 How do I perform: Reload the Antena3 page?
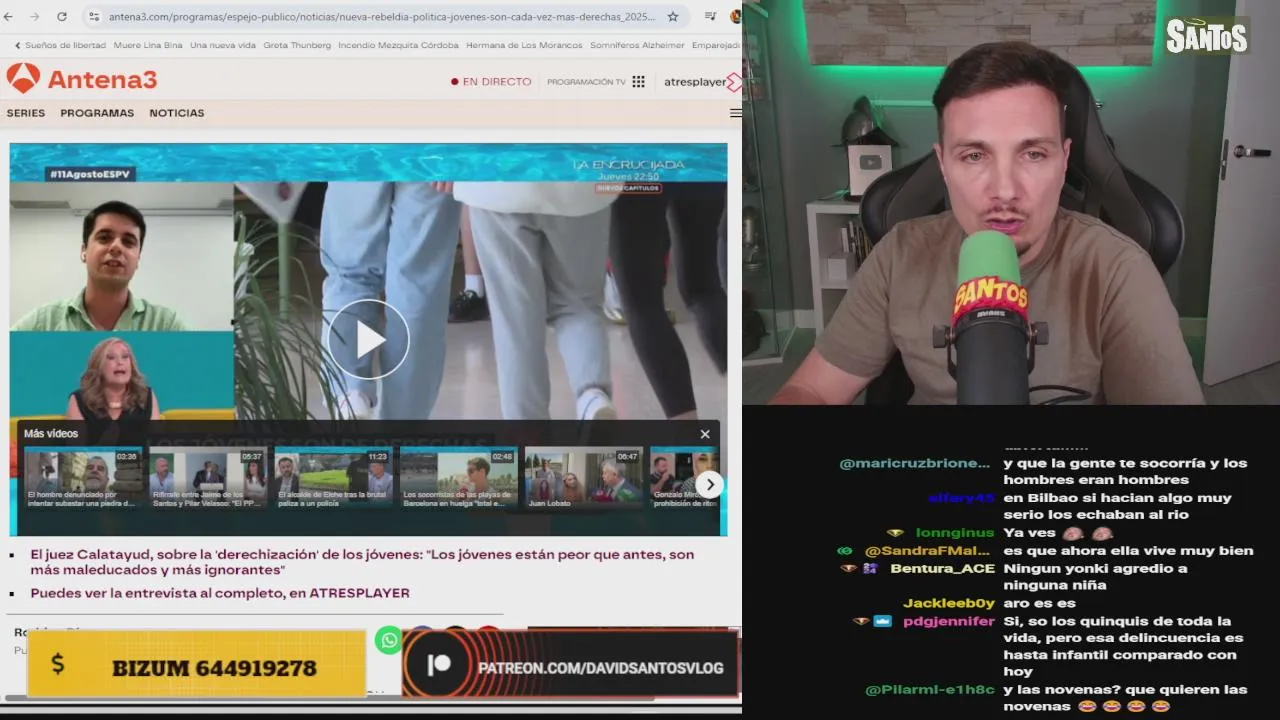tap(62, 17)
